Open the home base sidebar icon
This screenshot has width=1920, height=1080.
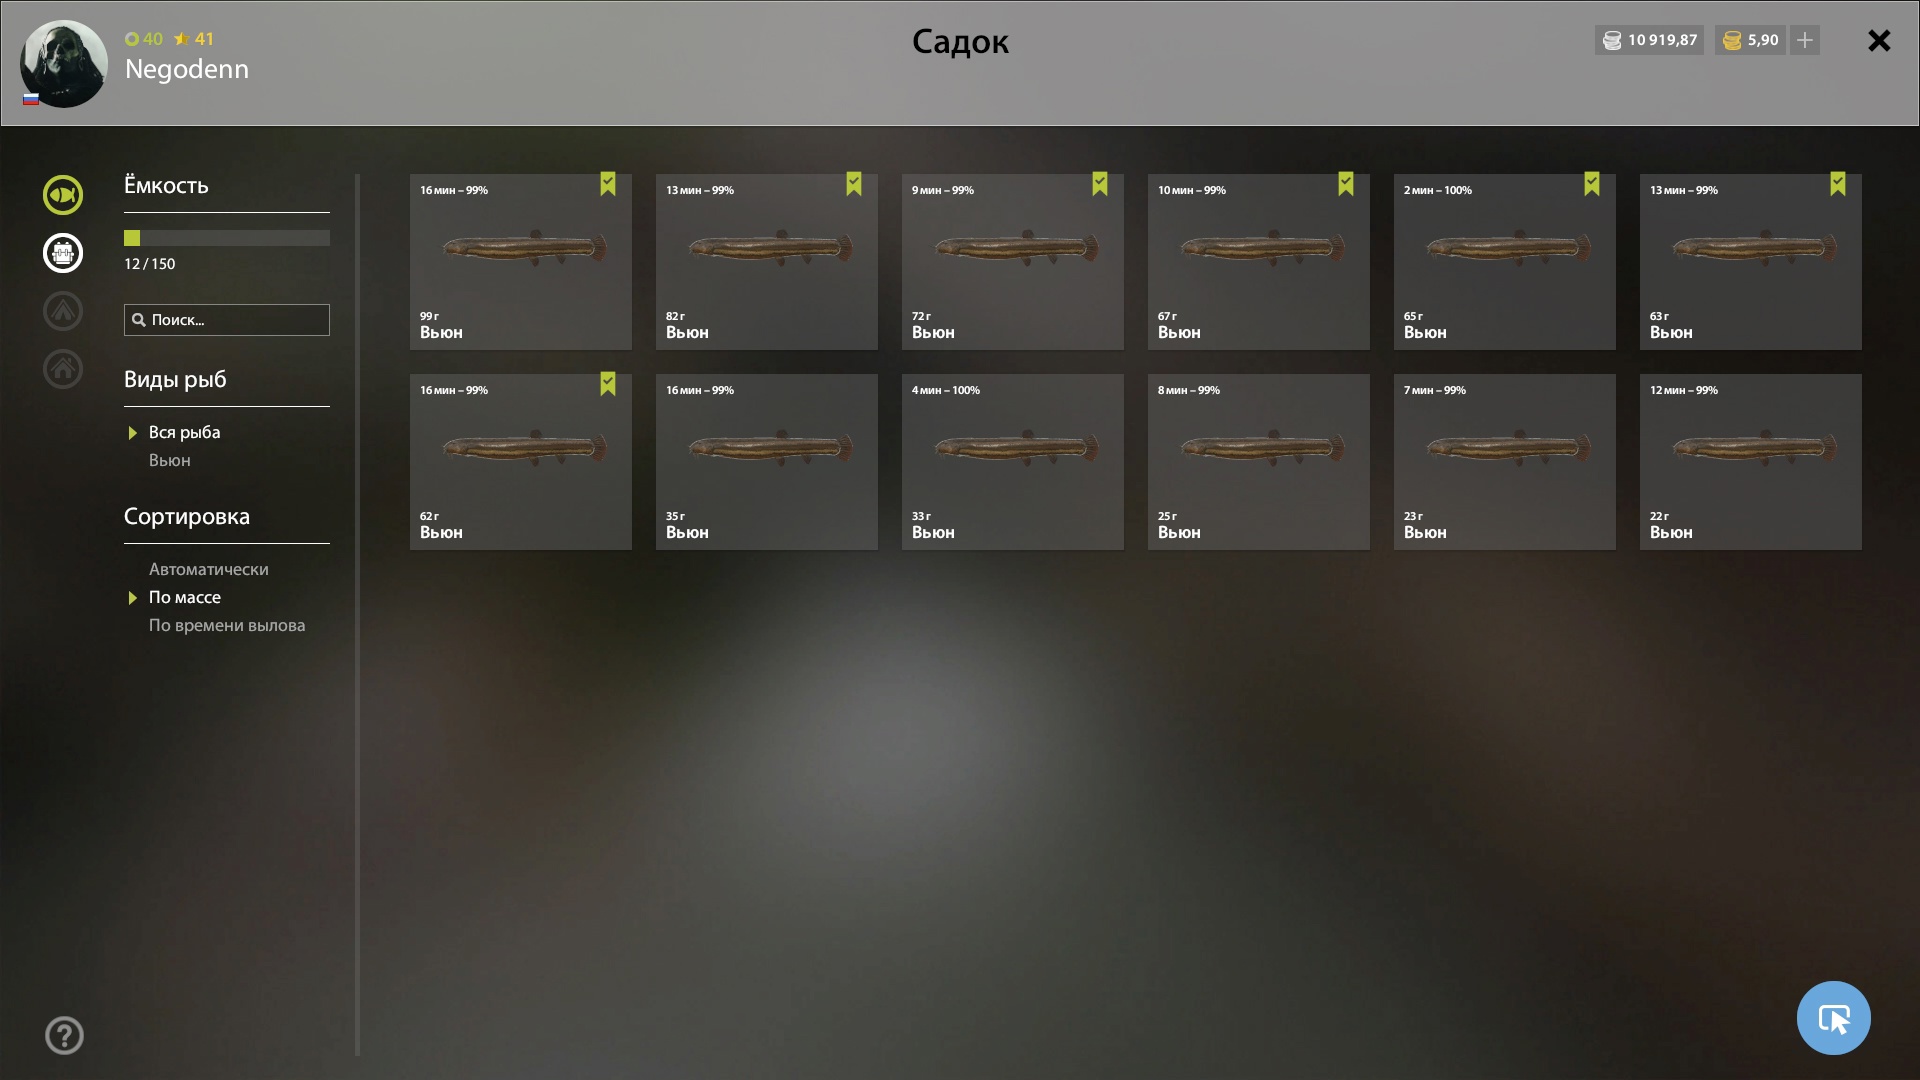click(x=63, y=369)
